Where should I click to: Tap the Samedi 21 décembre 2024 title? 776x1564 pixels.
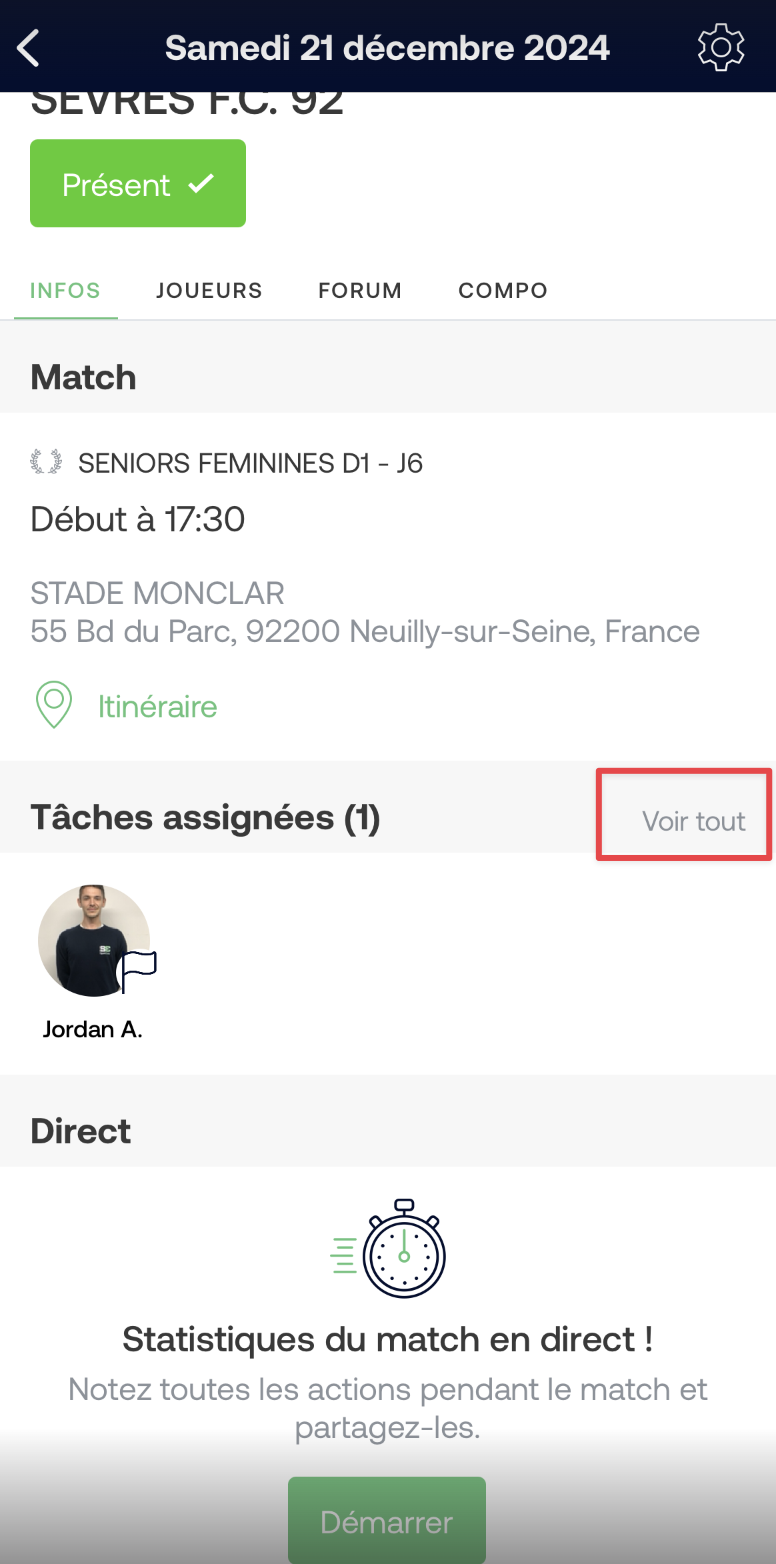click(387, 47)
